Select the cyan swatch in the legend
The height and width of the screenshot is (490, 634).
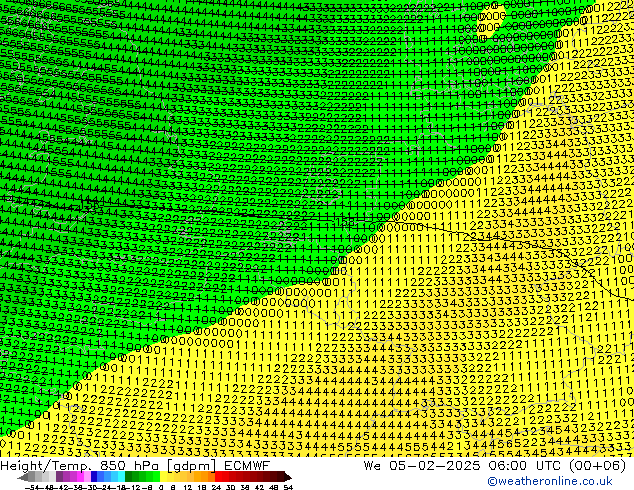tap(121, 477)
